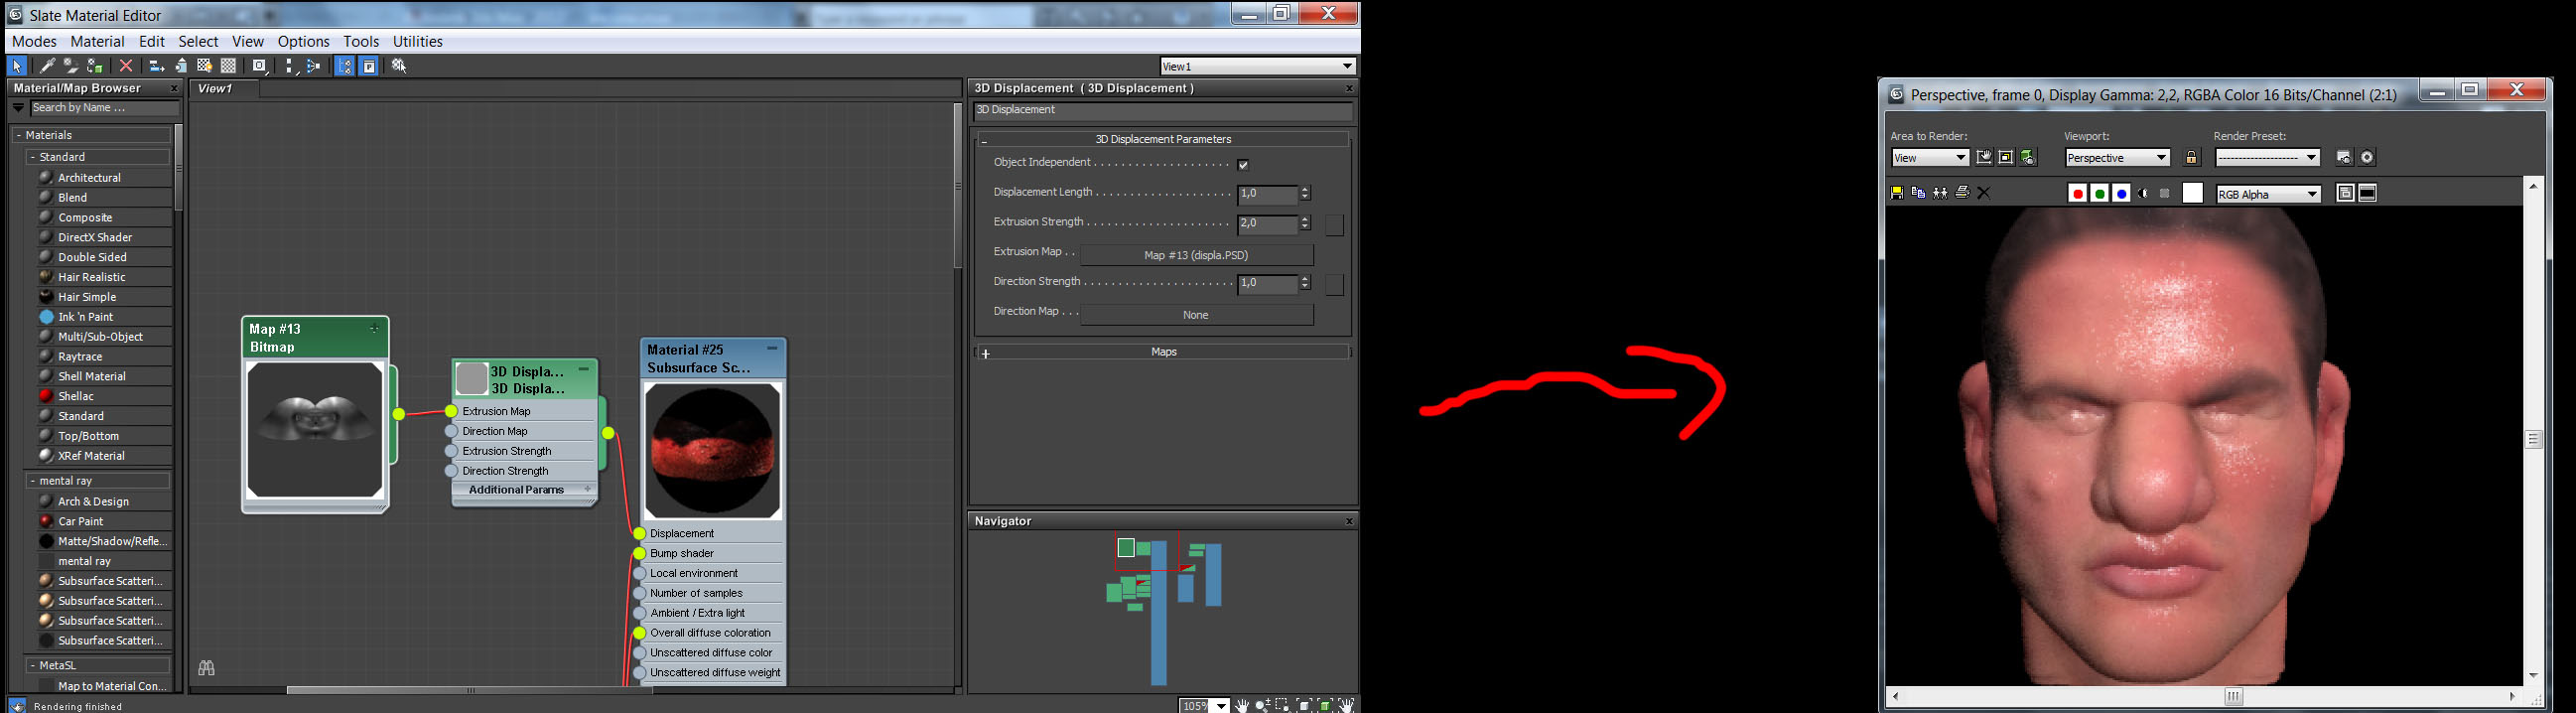2576x713 pixels.
Task: Open the View1 dropdown at top right
Action: point(1347,66)
